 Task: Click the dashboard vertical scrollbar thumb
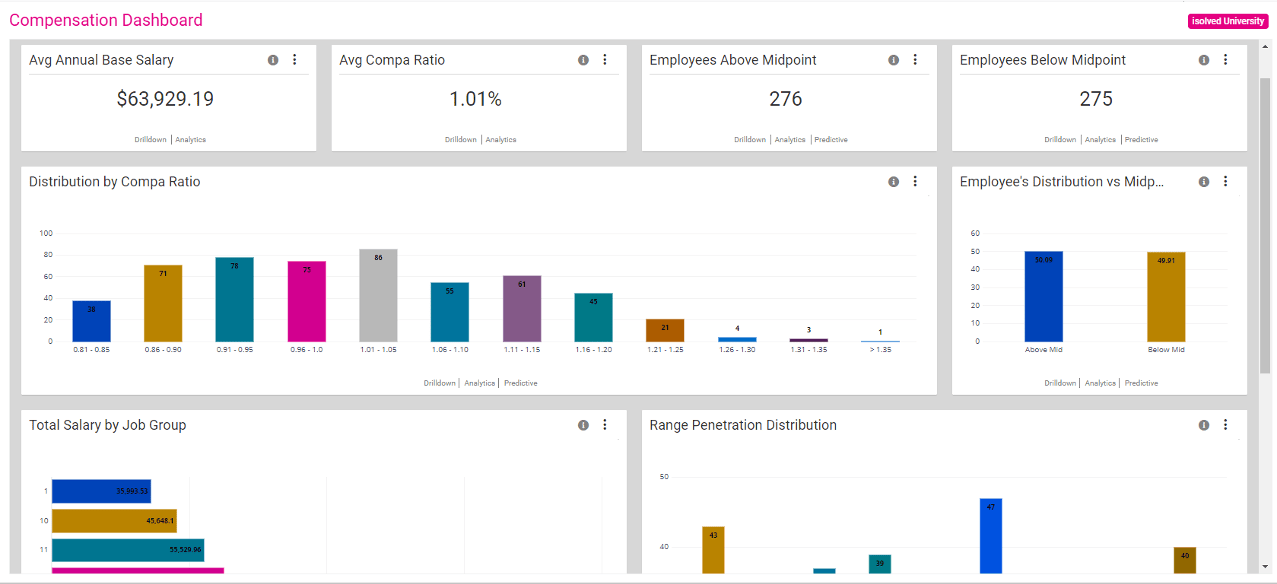(1265, 225)
